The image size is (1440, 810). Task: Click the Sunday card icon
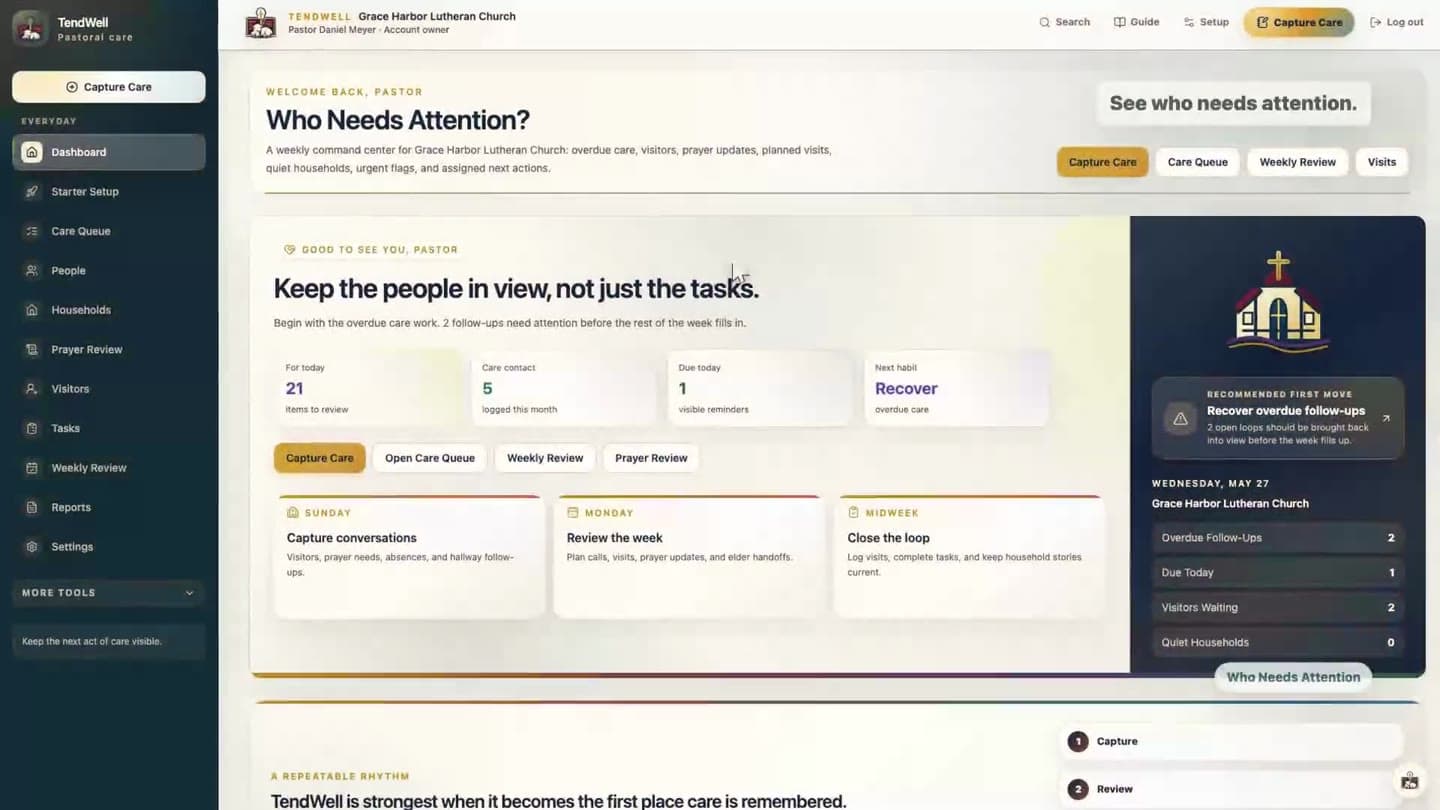[293, 512]
